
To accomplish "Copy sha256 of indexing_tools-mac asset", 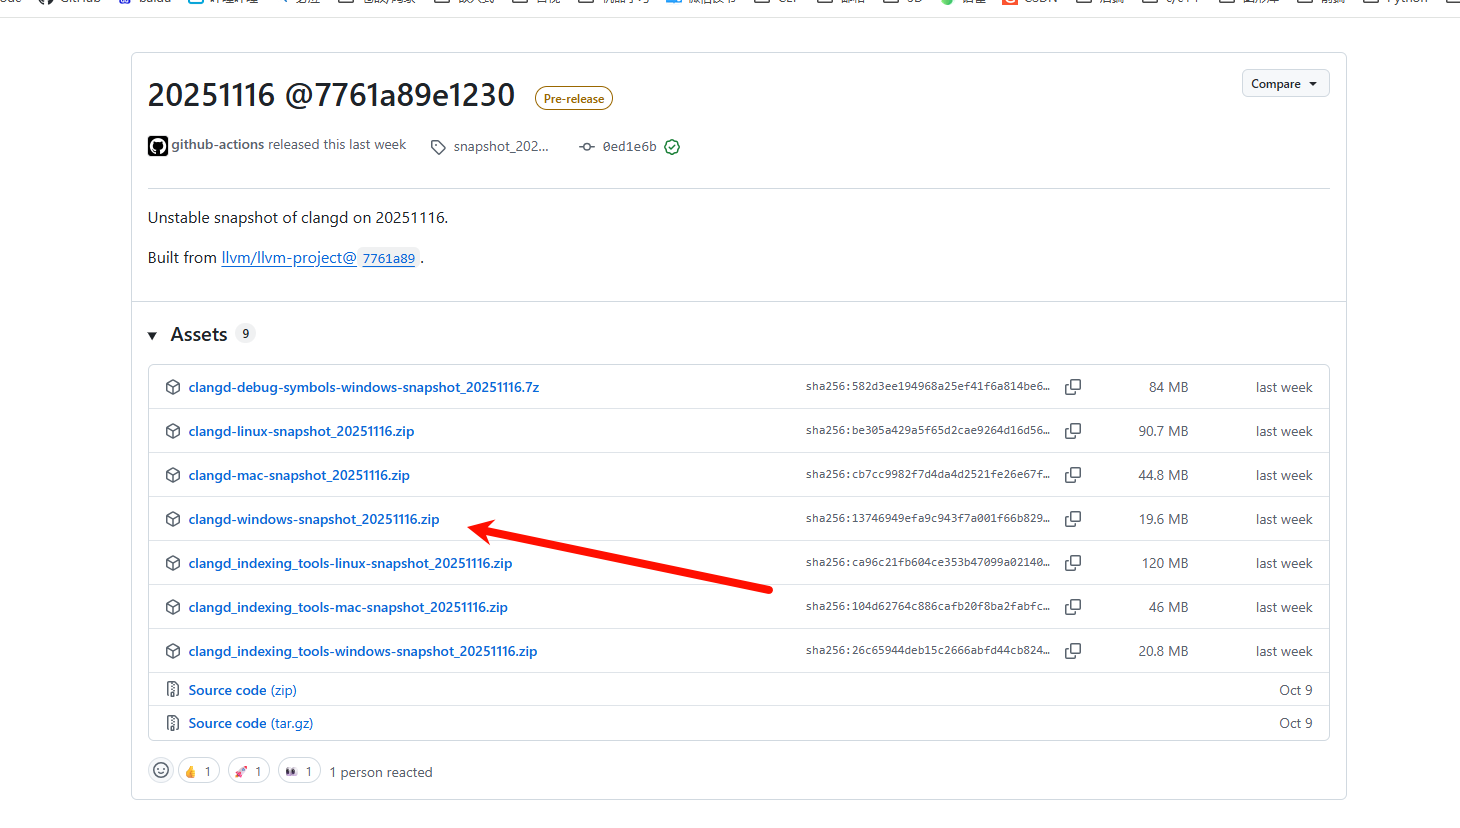I will click(1073, 607).
